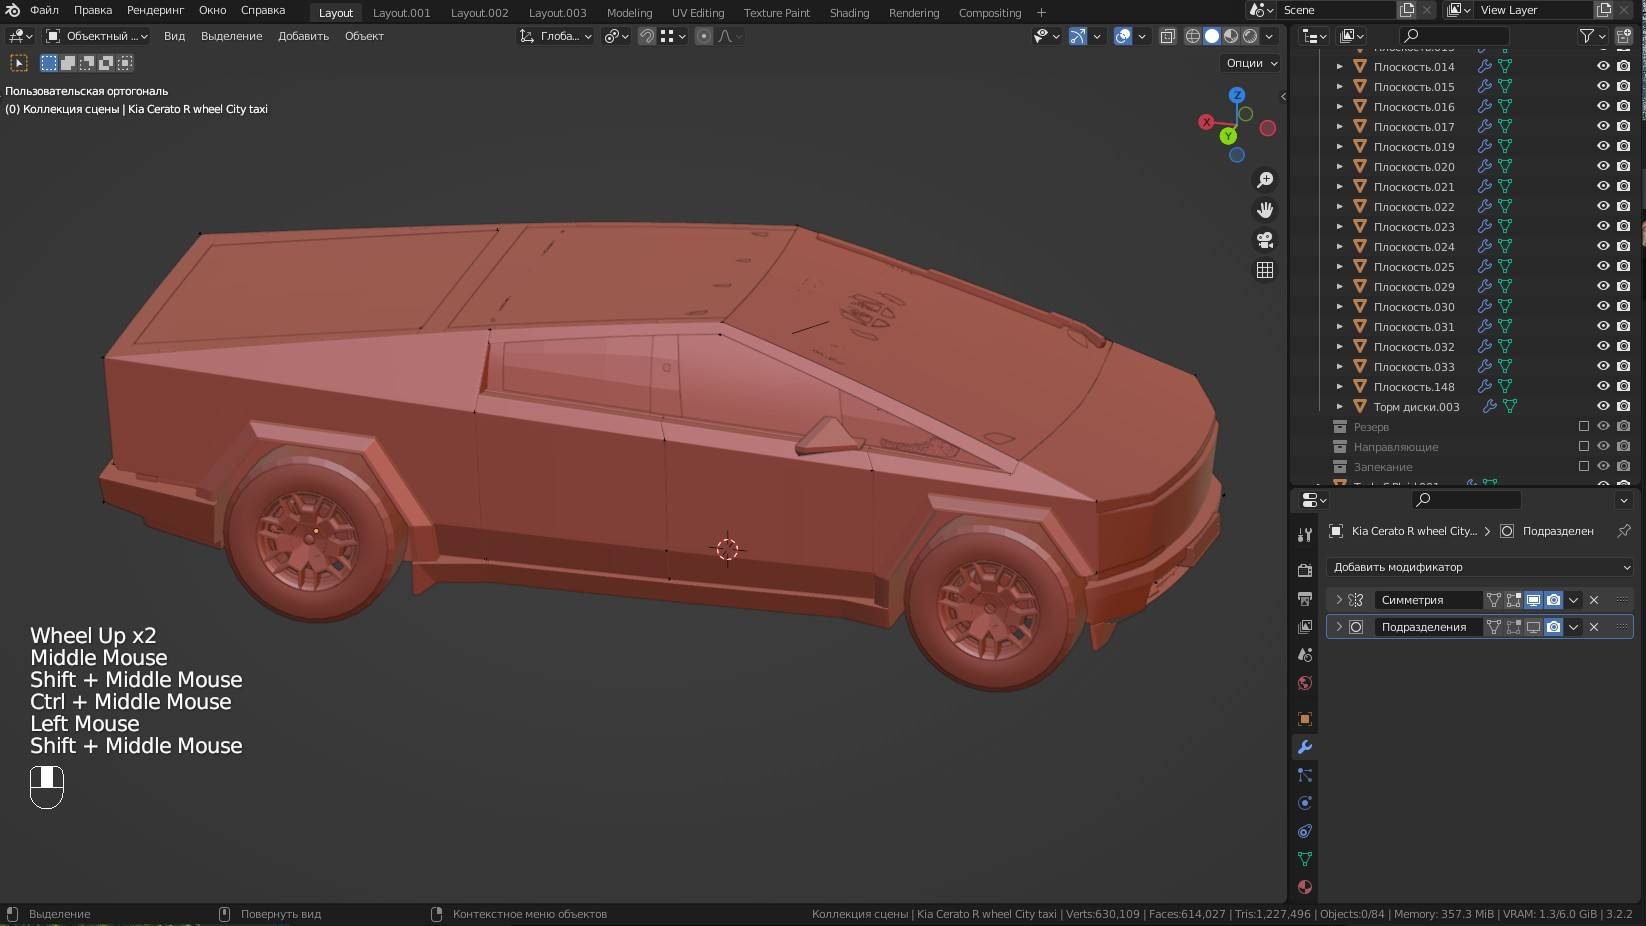This screenshot has width=1646, height=926.
Task: Open the Particles properties tab
Action: (1304, 775)
